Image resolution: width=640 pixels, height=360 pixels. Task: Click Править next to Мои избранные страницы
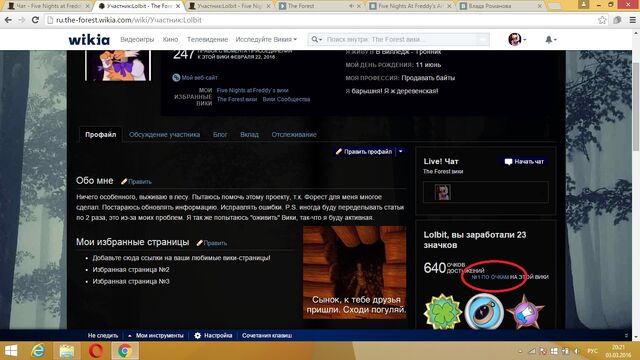pyautogui.click(x=215, y=243)
